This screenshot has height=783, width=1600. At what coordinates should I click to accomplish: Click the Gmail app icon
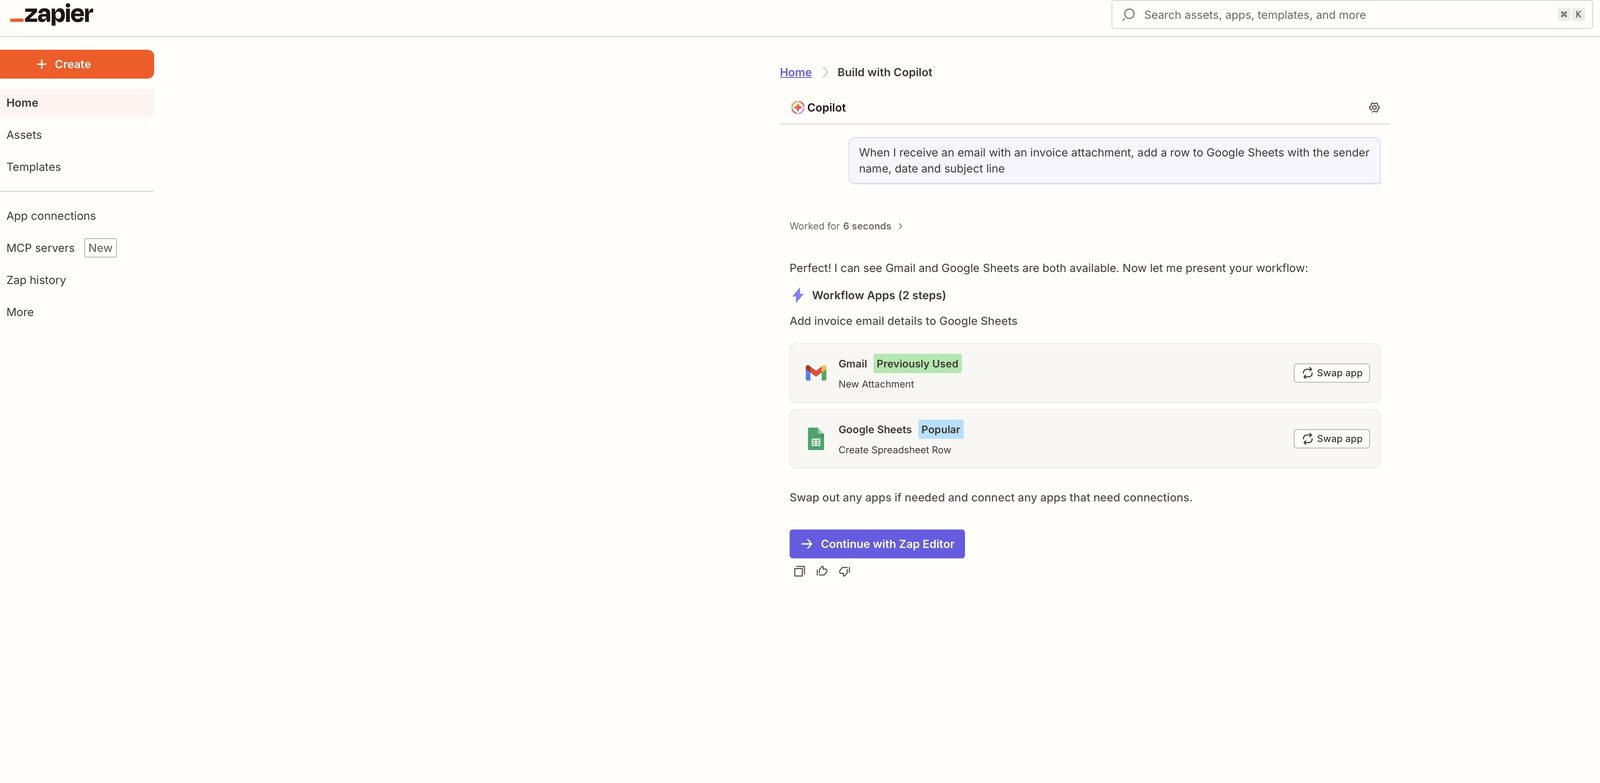coord(816,373)
